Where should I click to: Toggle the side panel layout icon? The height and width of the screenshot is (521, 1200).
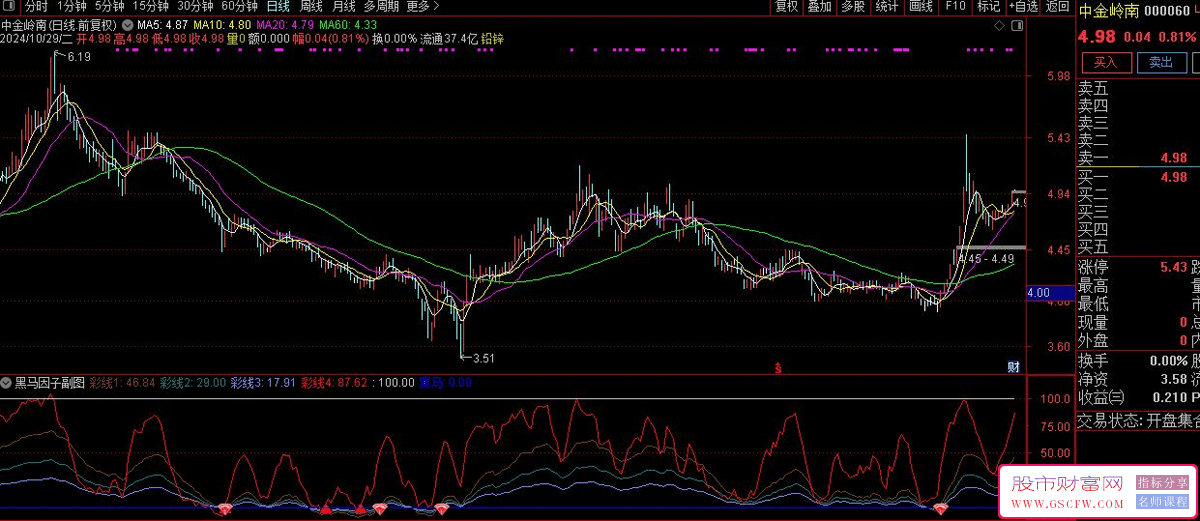(1015, 26)
